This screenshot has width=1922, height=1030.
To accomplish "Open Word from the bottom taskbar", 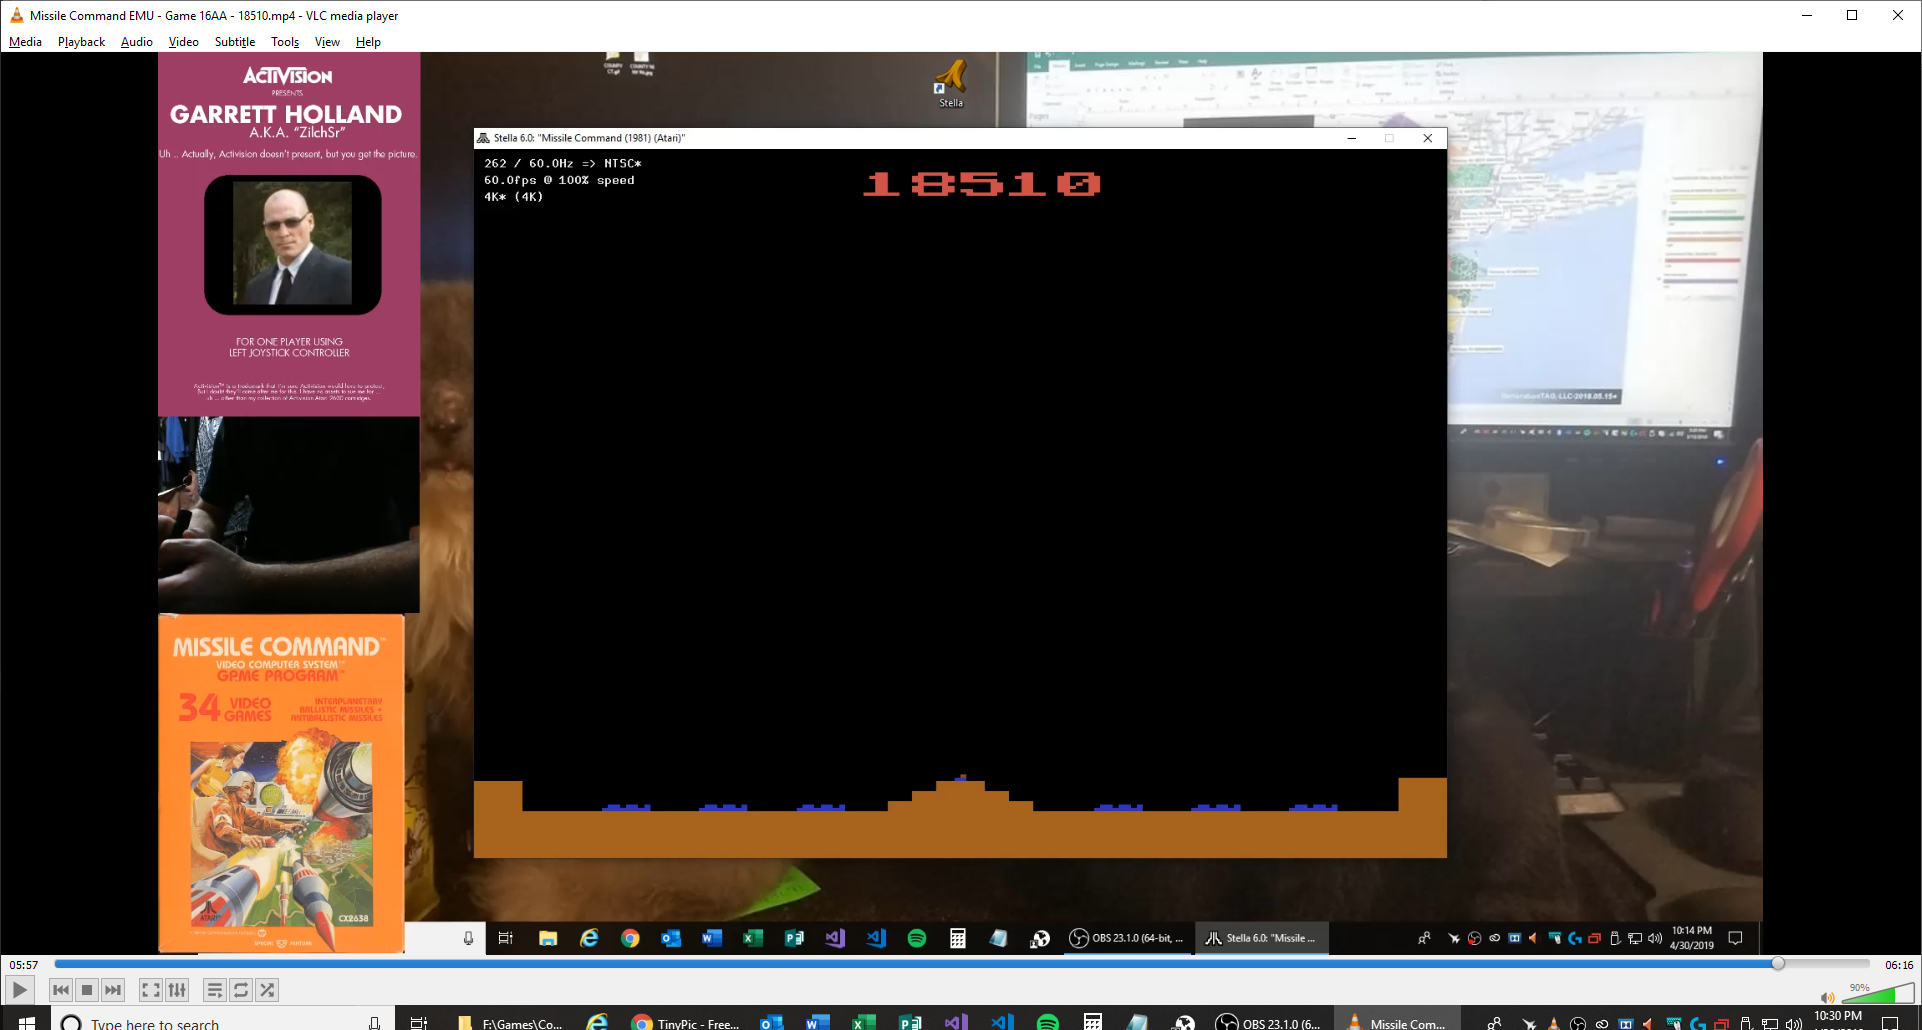I will coord(817,1023).
